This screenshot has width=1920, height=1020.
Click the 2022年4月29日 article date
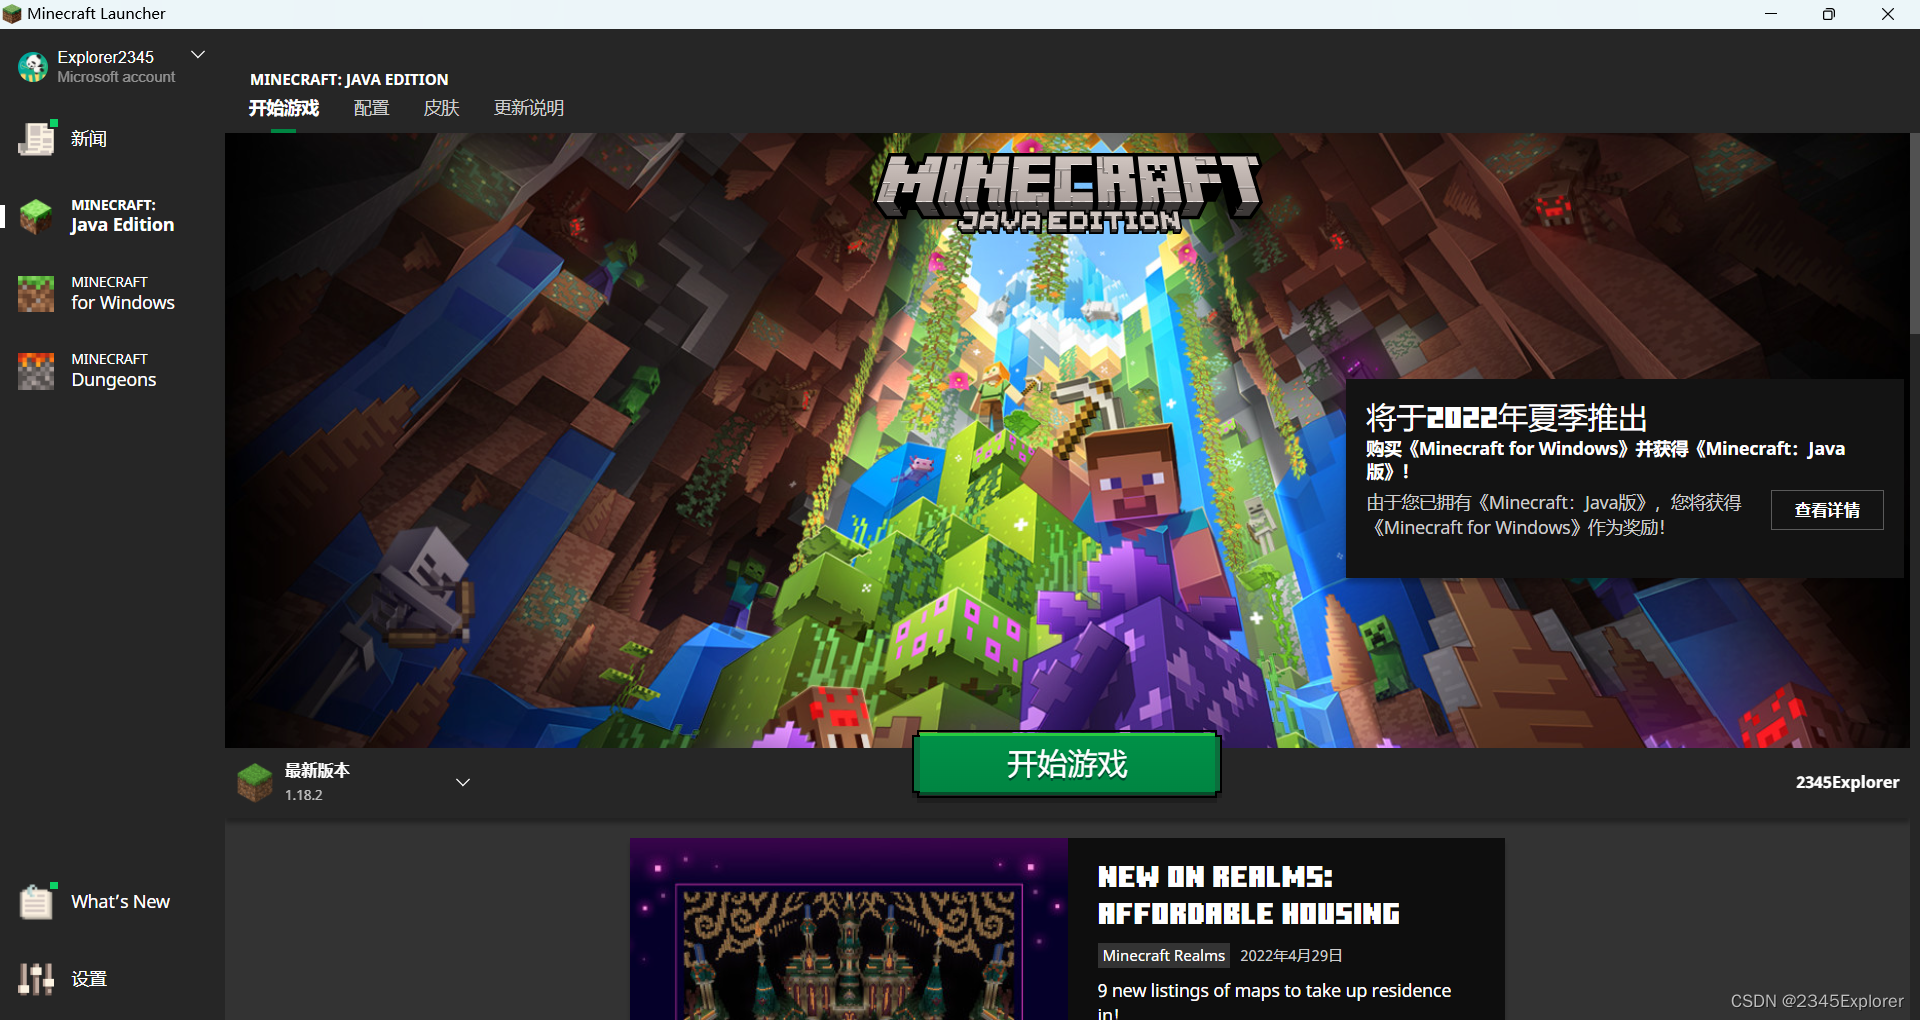pyautogui.click(x=1291, y=955)
